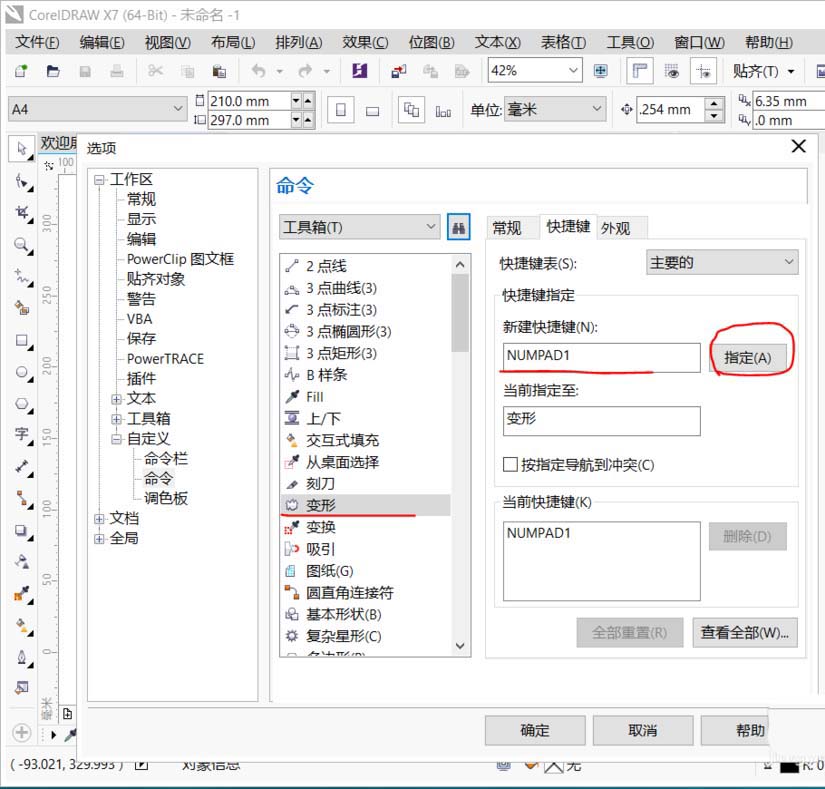Click the page width 210.0 mm field

click(249, 100)
